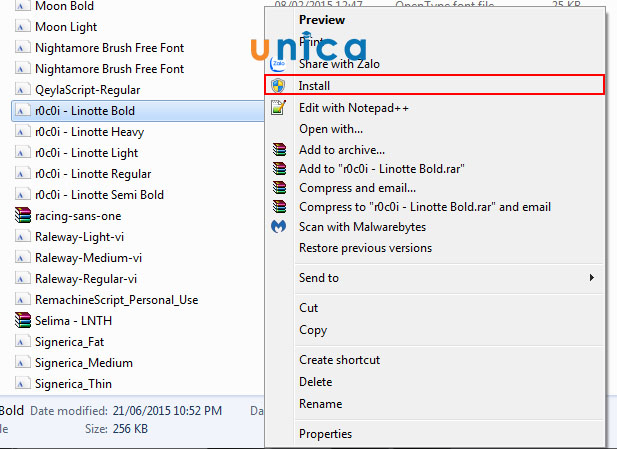Choose Add to "r0c0i - Linotte Bold.rar"
Viewport: 617px width, 449px height.
(x=382, y=169)
